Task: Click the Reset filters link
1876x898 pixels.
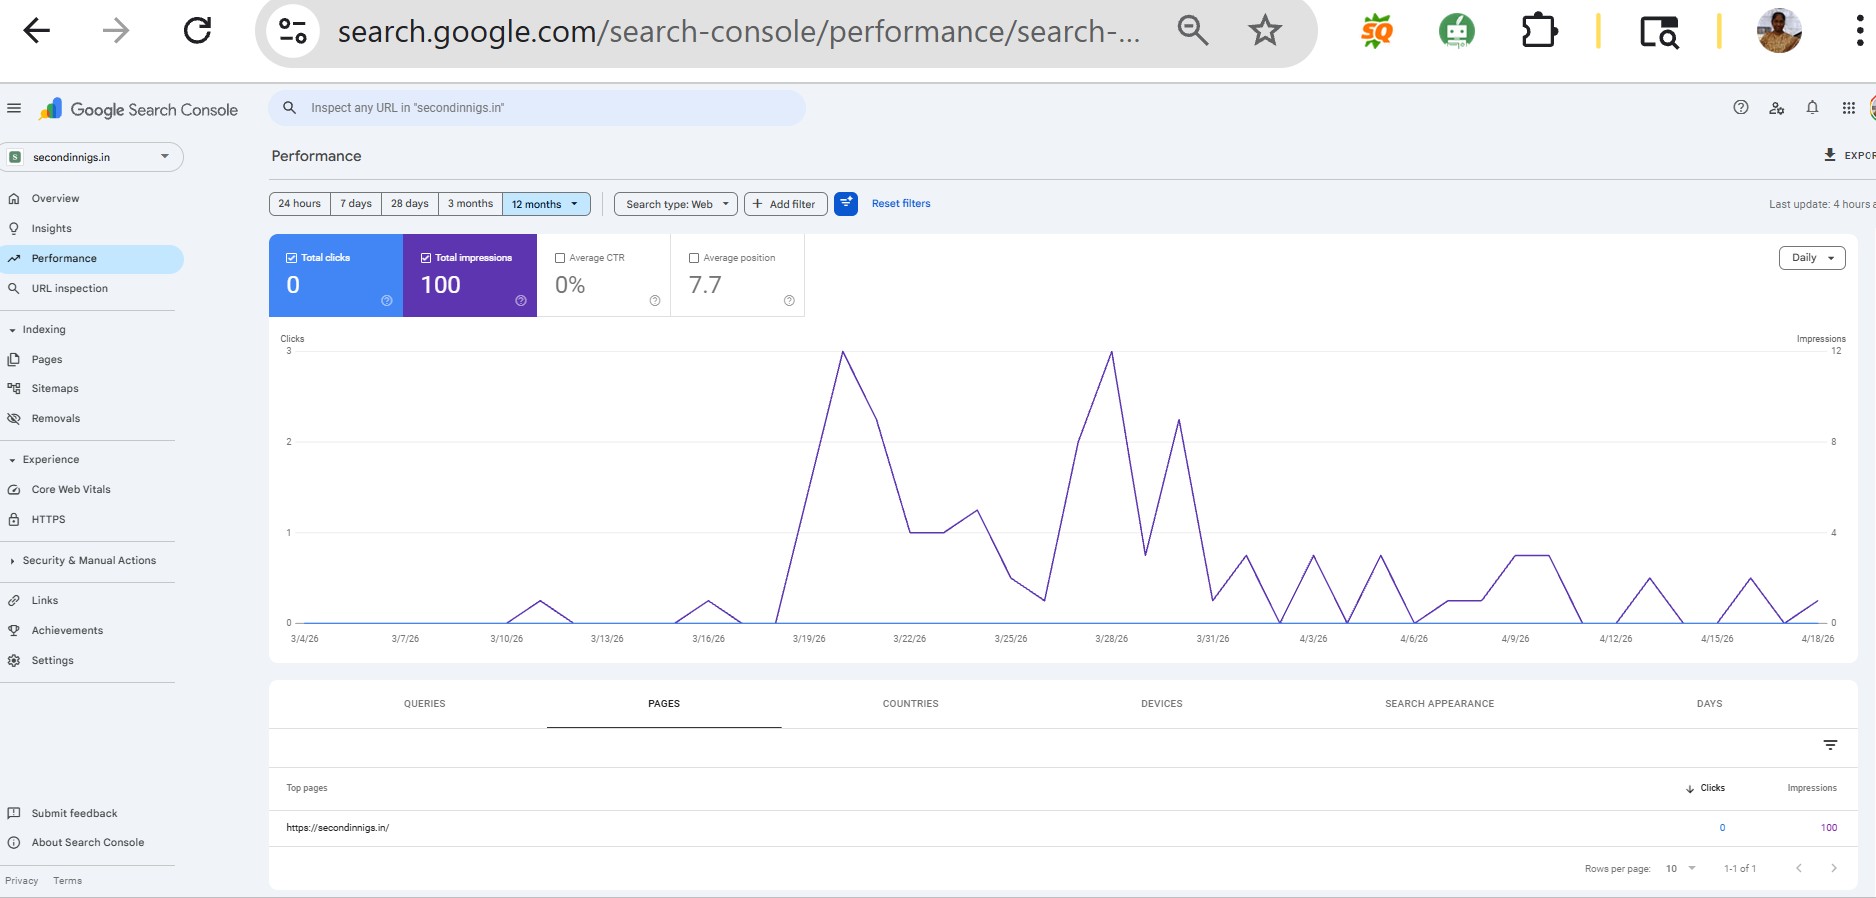Action: tap(901, 204)
